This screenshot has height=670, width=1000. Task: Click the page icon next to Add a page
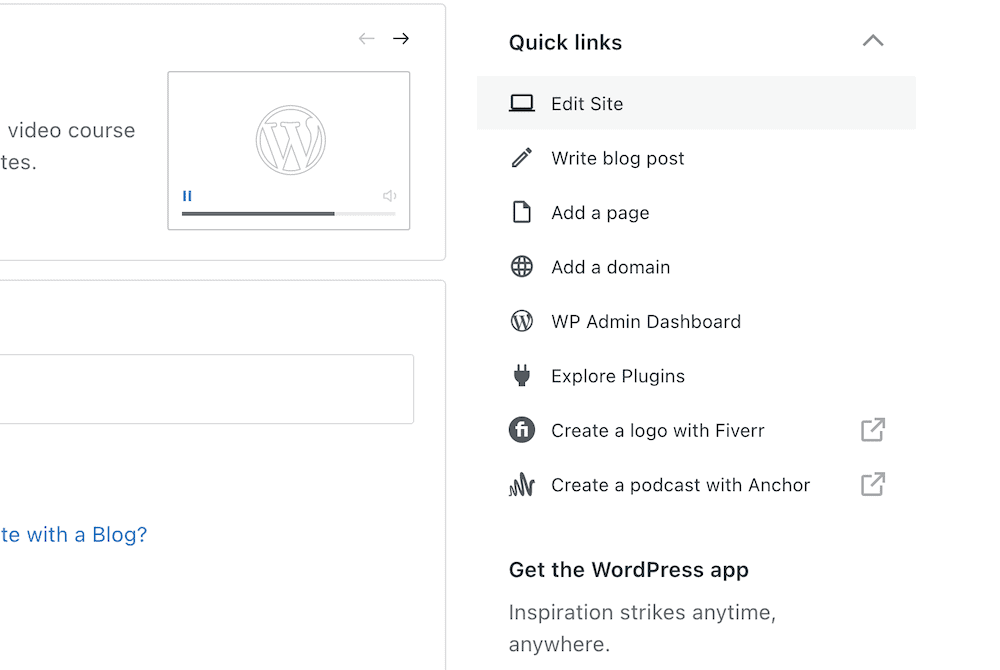pos(522,212)
